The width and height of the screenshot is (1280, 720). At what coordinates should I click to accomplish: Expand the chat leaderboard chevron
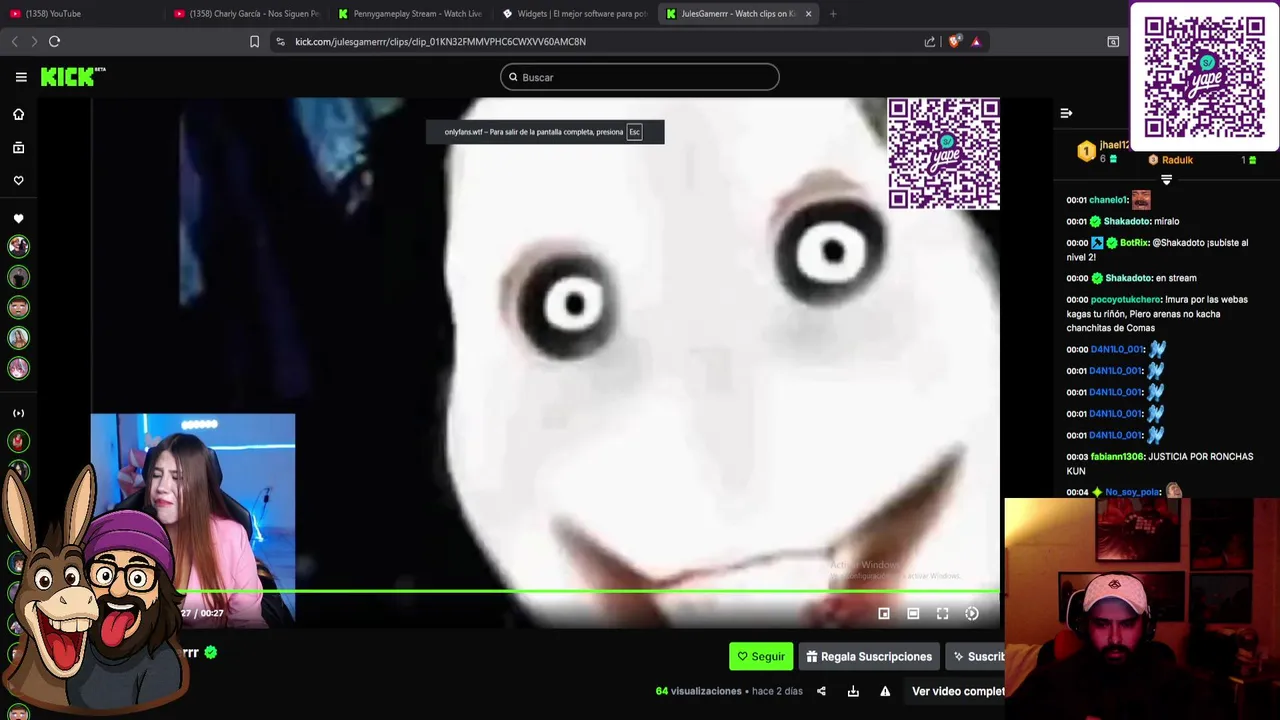[1166, 180]
